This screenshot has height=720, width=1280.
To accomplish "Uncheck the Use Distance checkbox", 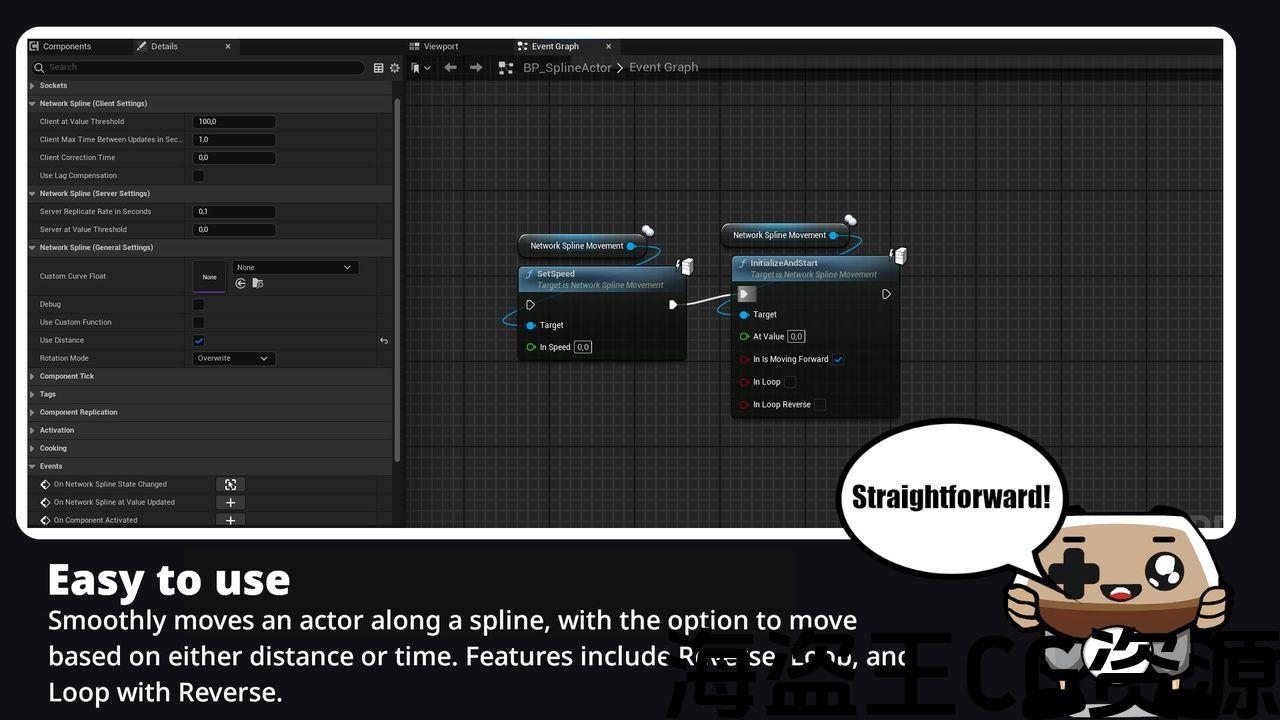I will pos(198,341).
